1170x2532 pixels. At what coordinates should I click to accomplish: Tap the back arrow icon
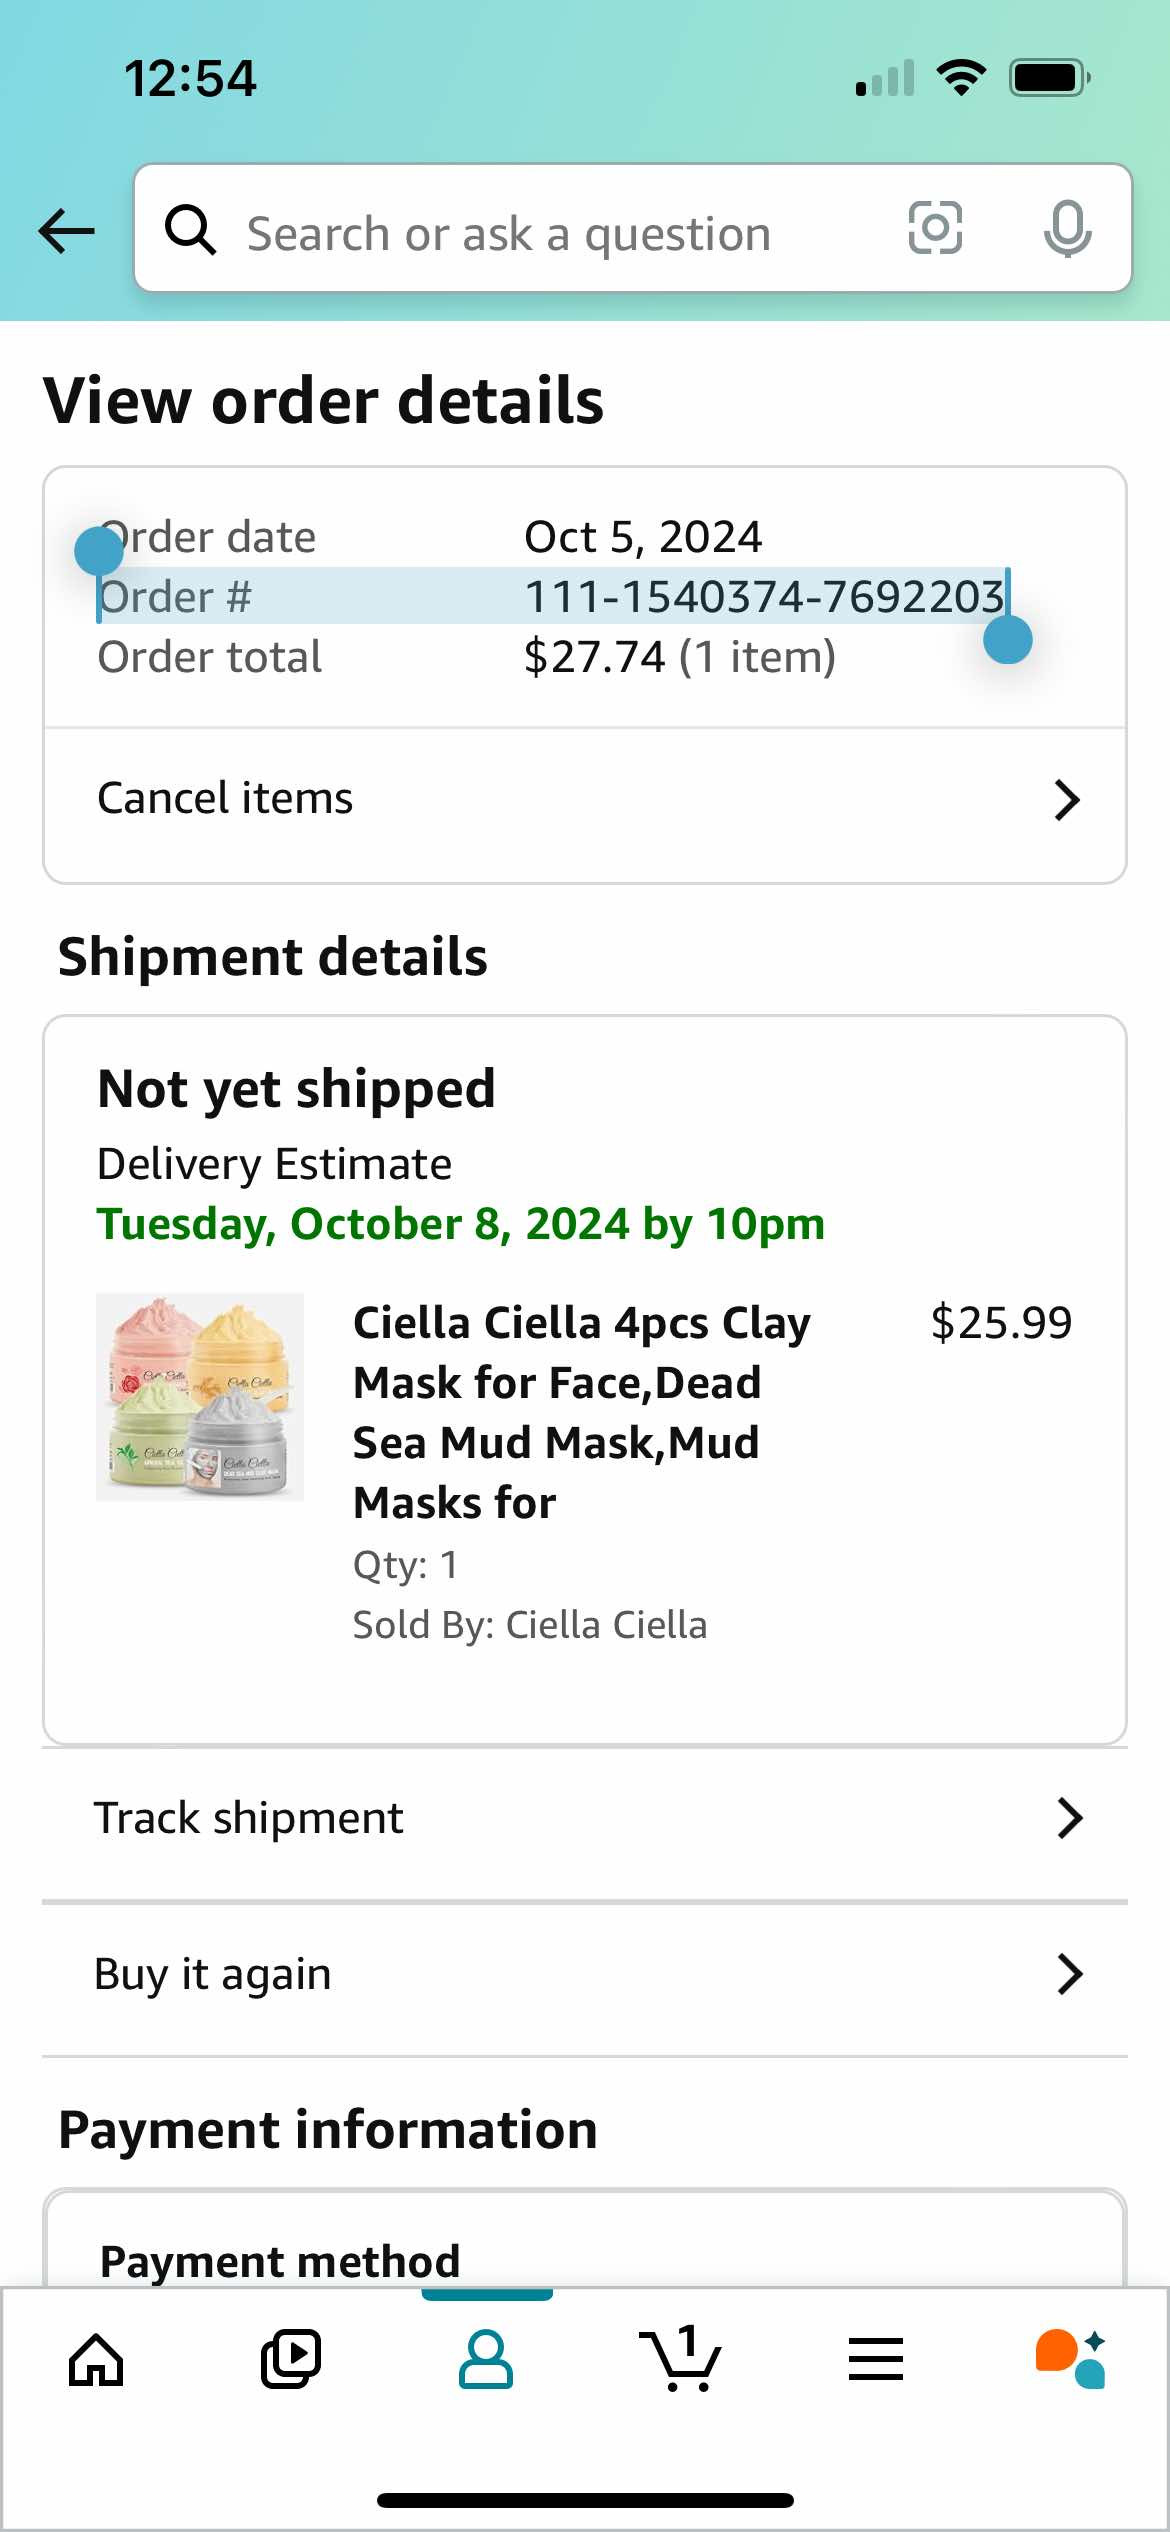[66, 231]
